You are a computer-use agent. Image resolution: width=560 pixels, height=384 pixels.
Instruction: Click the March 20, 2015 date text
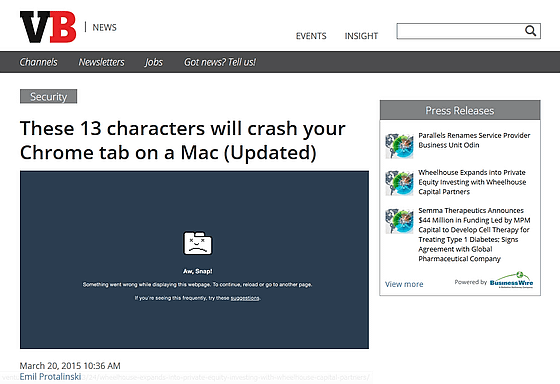tap(70, 366)
